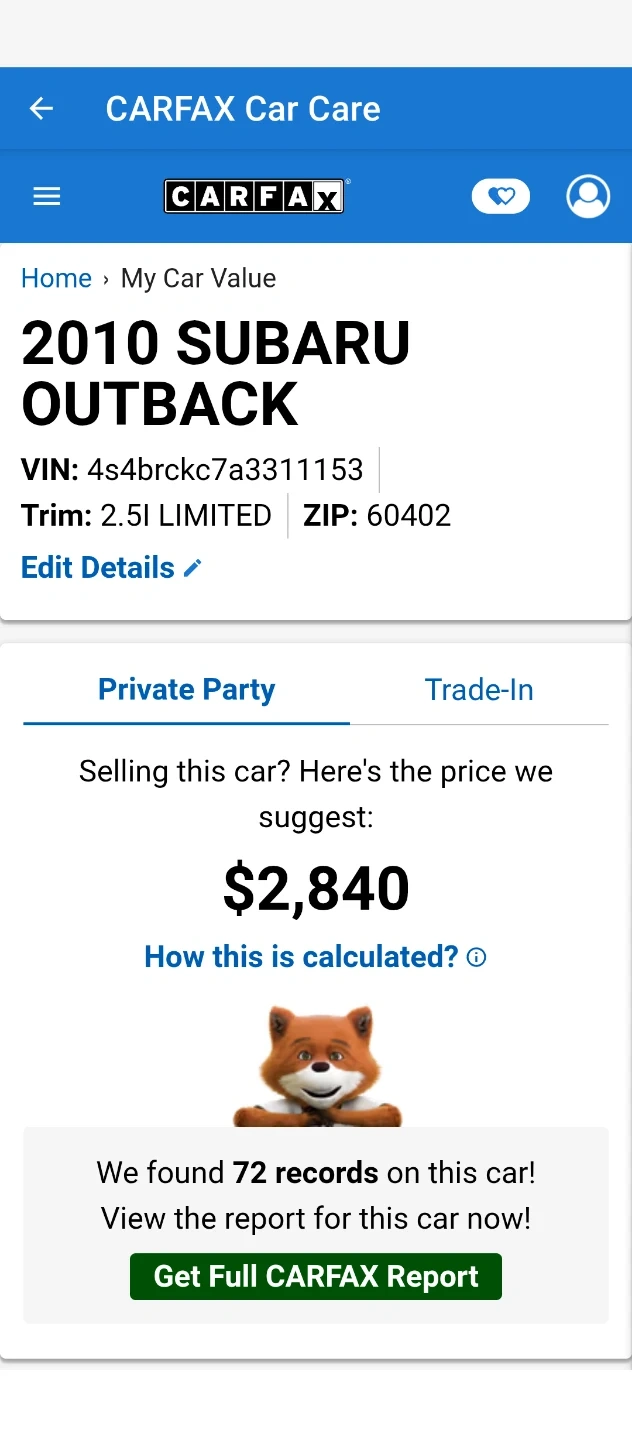Image resolution: width=632 pixels, height=1440 pixels.
Task: Tap the ZIP 60402 value
Action: (x=408, y=516)
